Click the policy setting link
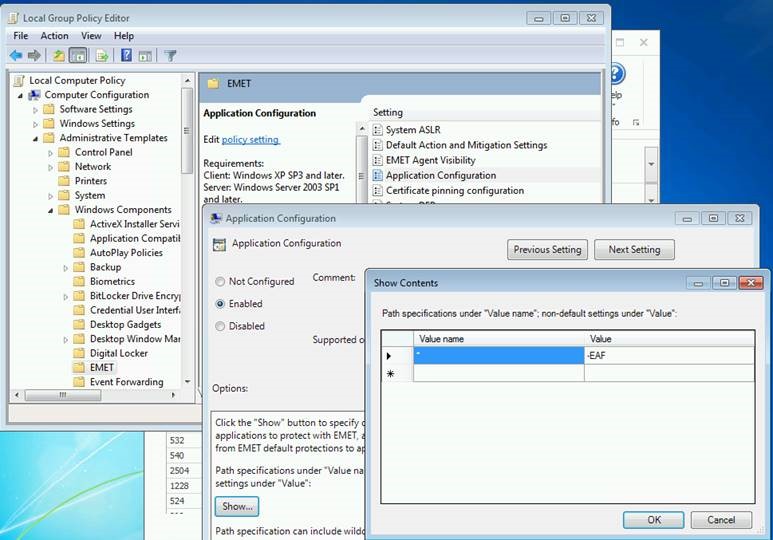 coord(250,140)
